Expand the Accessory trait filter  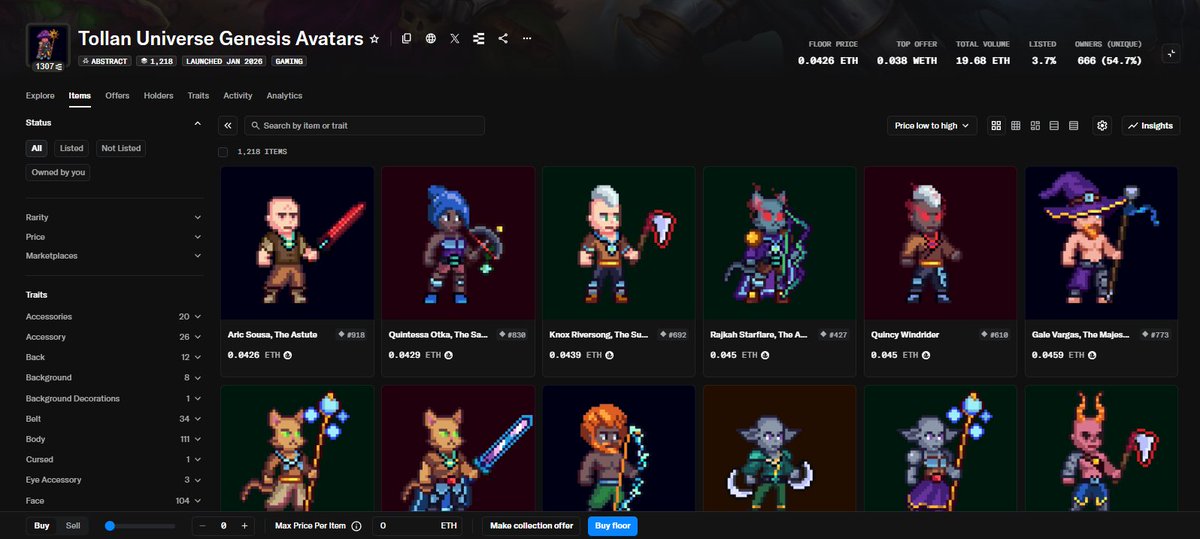[114, 337]
